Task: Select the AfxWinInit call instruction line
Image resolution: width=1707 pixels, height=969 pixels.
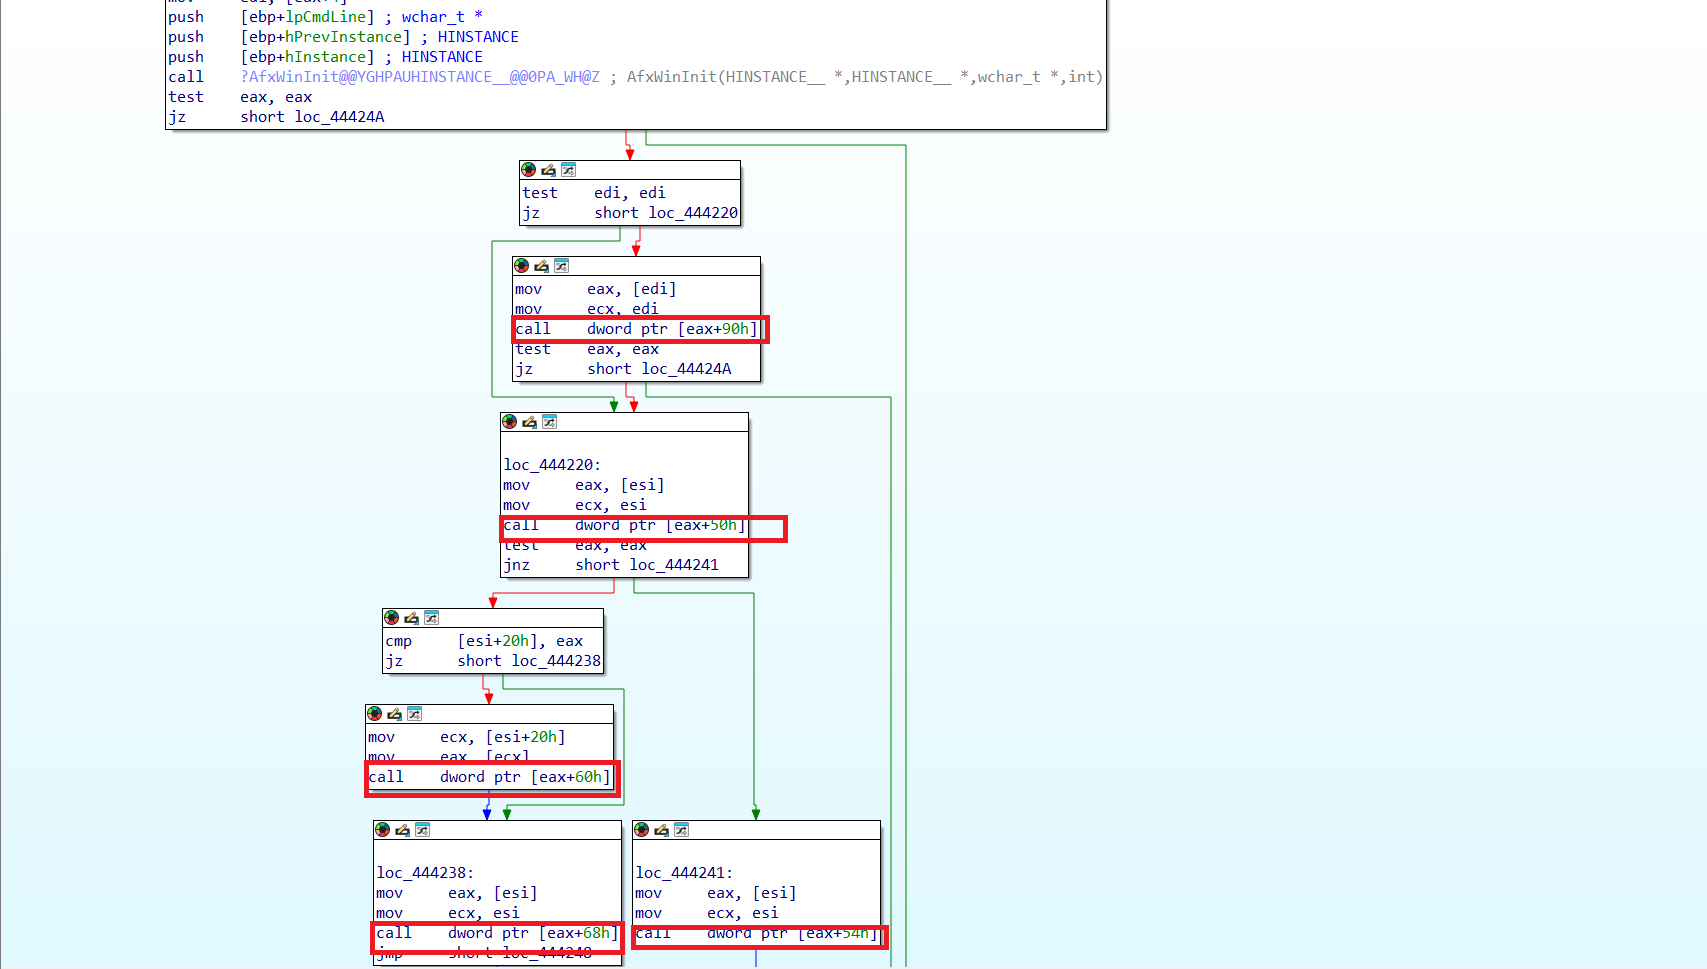Action: tap(635, 77)
